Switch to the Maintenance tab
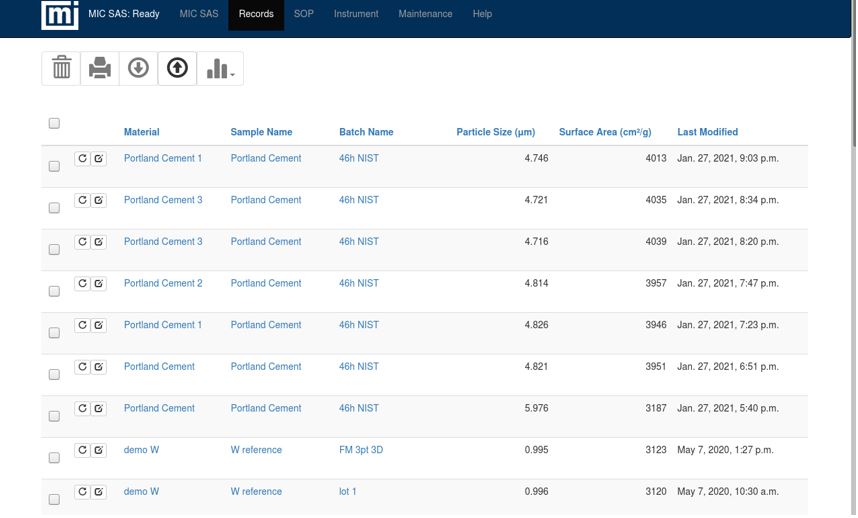This screenshot has height=518, width=858. point(425,14)
